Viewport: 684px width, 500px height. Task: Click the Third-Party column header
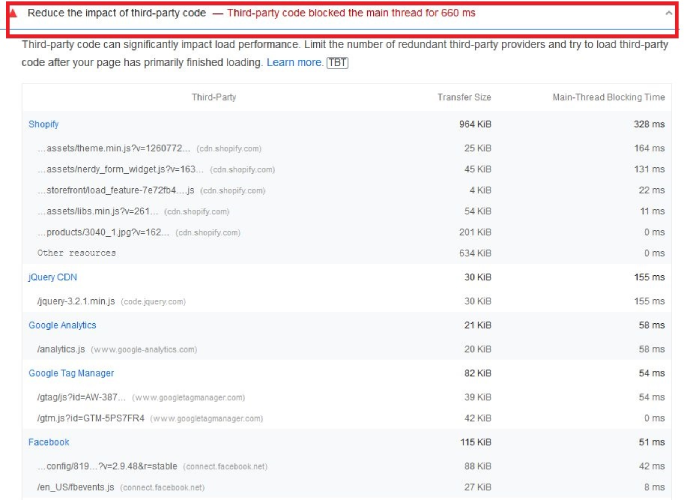214,97
